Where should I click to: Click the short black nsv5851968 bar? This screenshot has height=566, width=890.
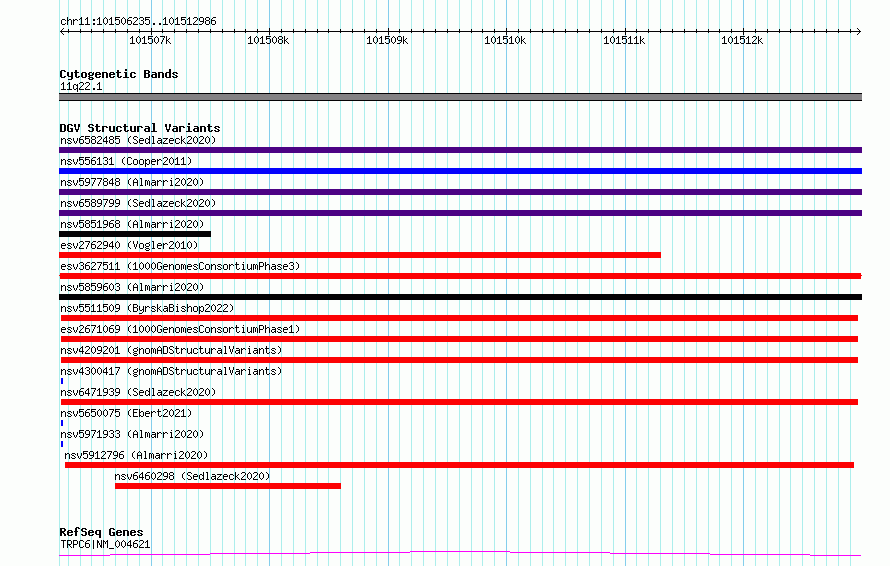click(x=135, y=234)
